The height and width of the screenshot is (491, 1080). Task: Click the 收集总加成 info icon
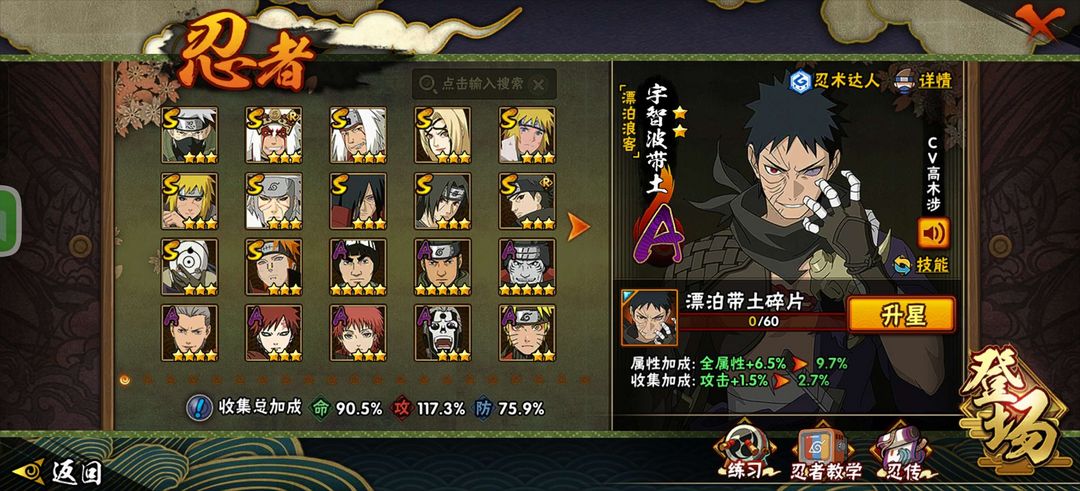click(199, 408)
